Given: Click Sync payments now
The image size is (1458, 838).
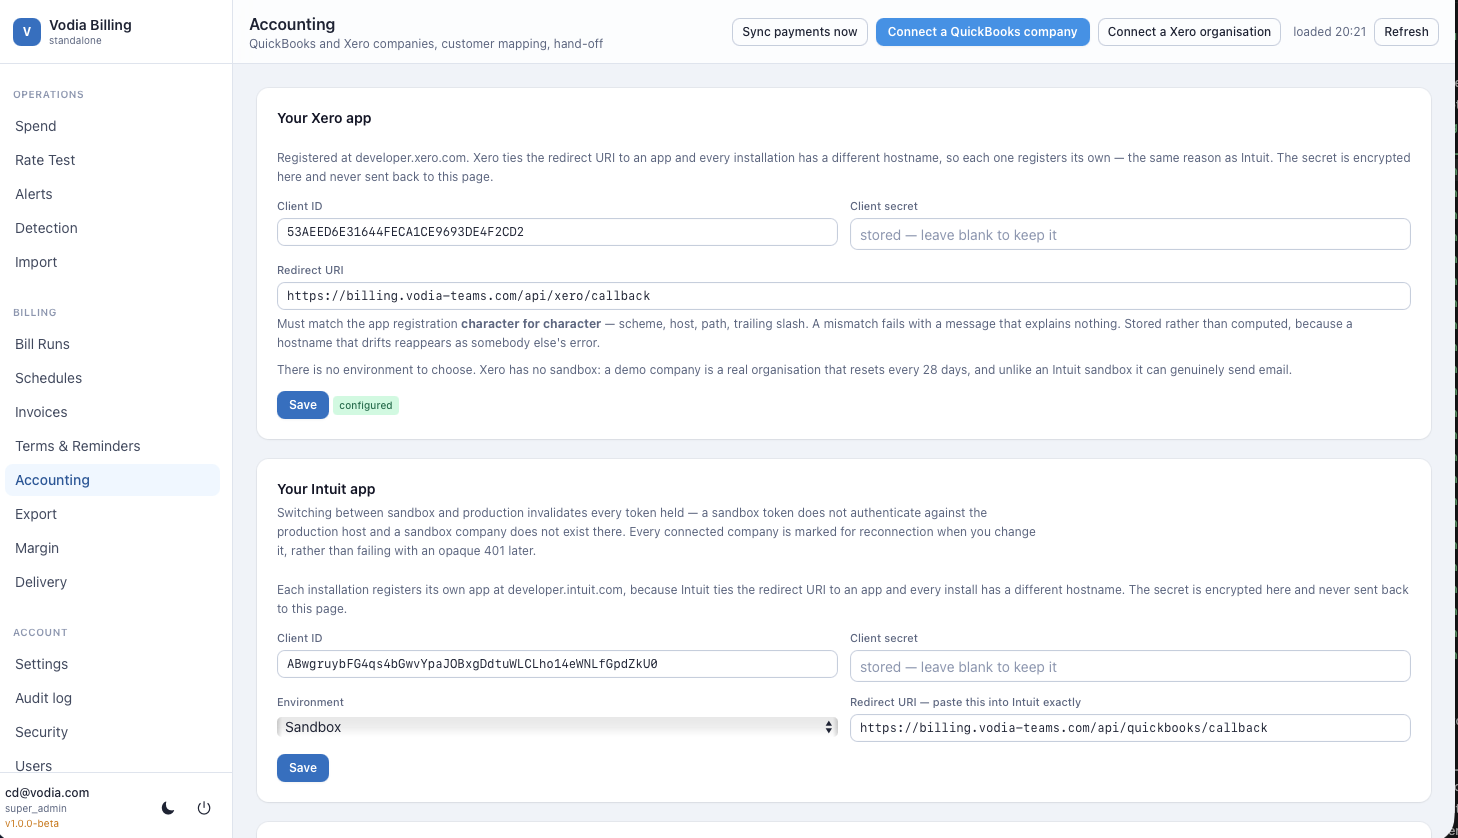Looking at the screenshot, I should (x=800, y=32).
